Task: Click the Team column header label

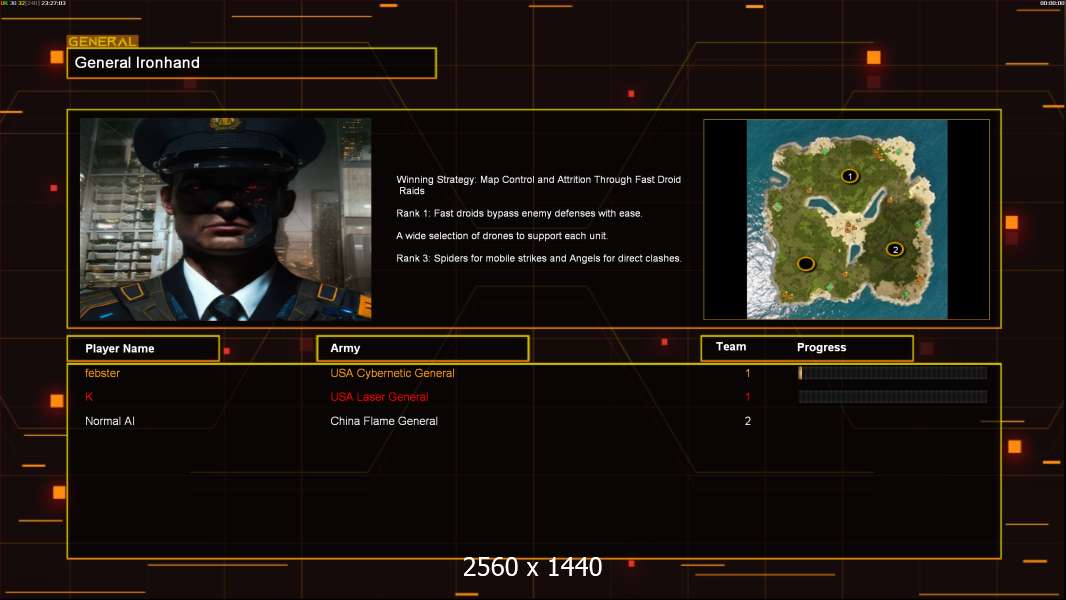Action: (731, 347)
